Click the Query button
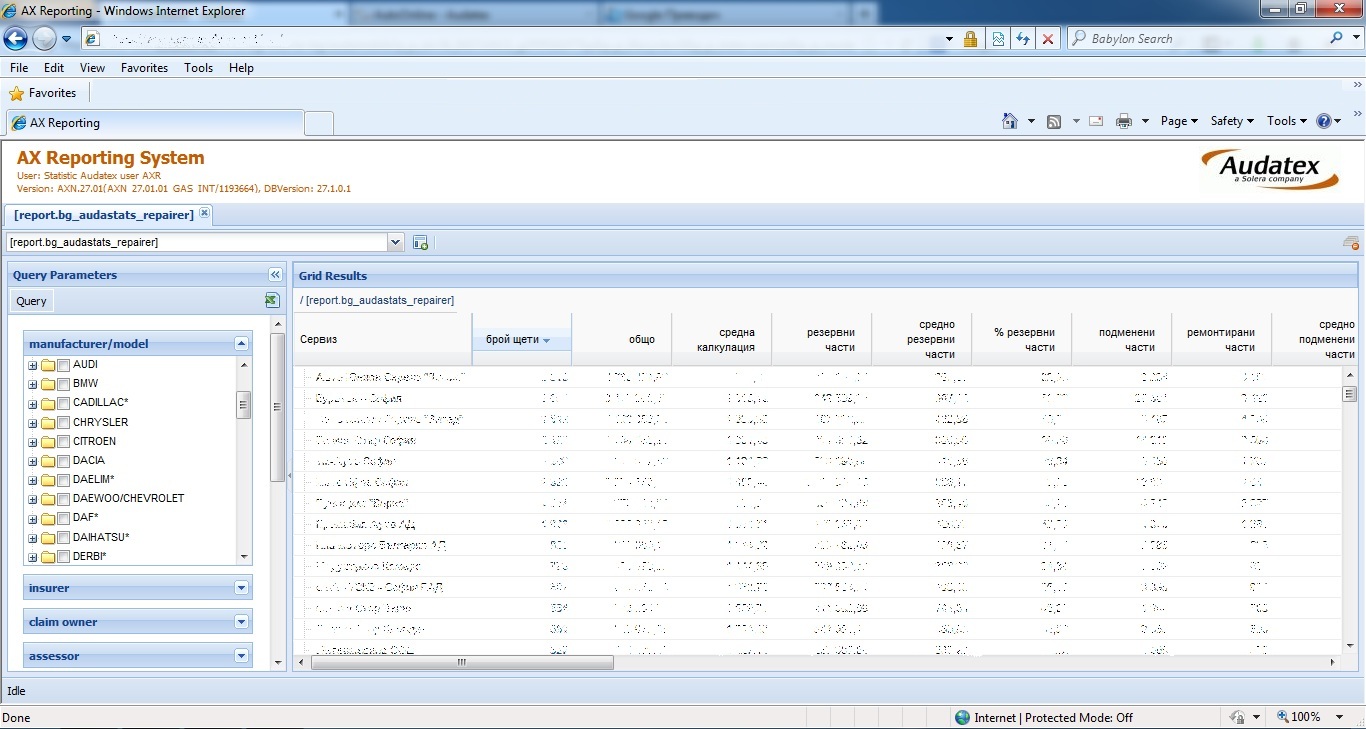The image size is (1366, 729). 31,301
